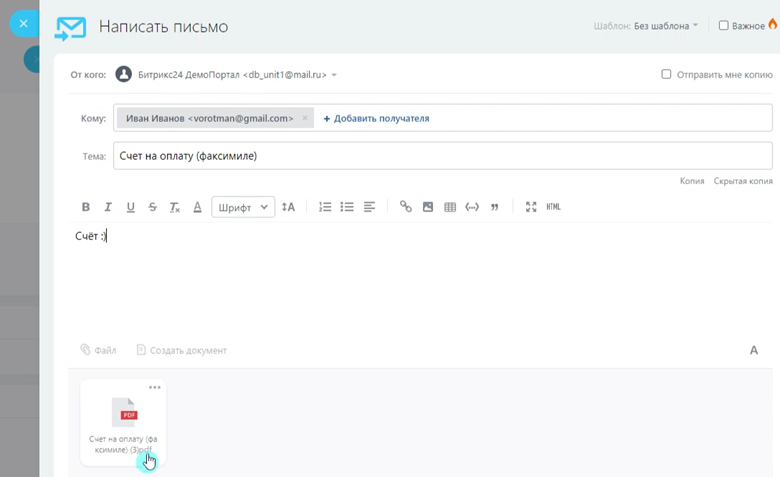Click Добавить получателя link
This screenshot has height=477, width=780.
[377, 118]
